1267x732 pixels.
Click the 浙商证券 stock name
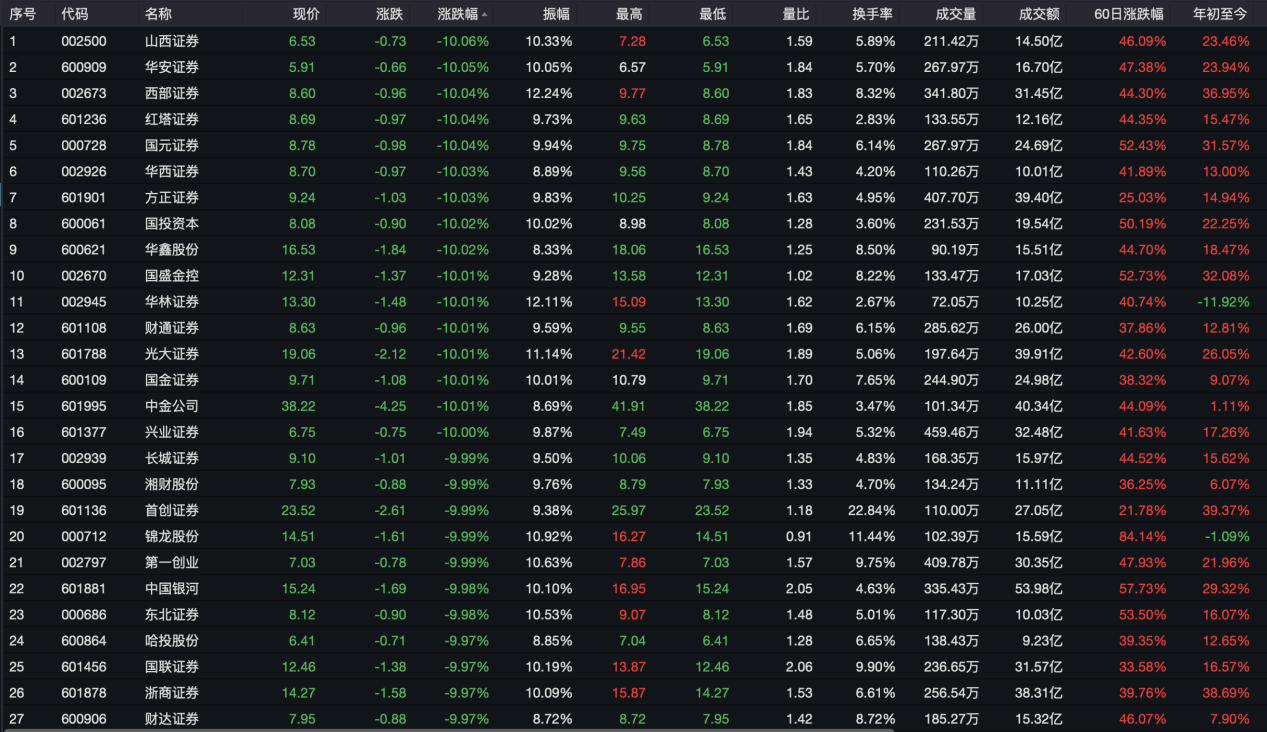click(x=172, y=692)
